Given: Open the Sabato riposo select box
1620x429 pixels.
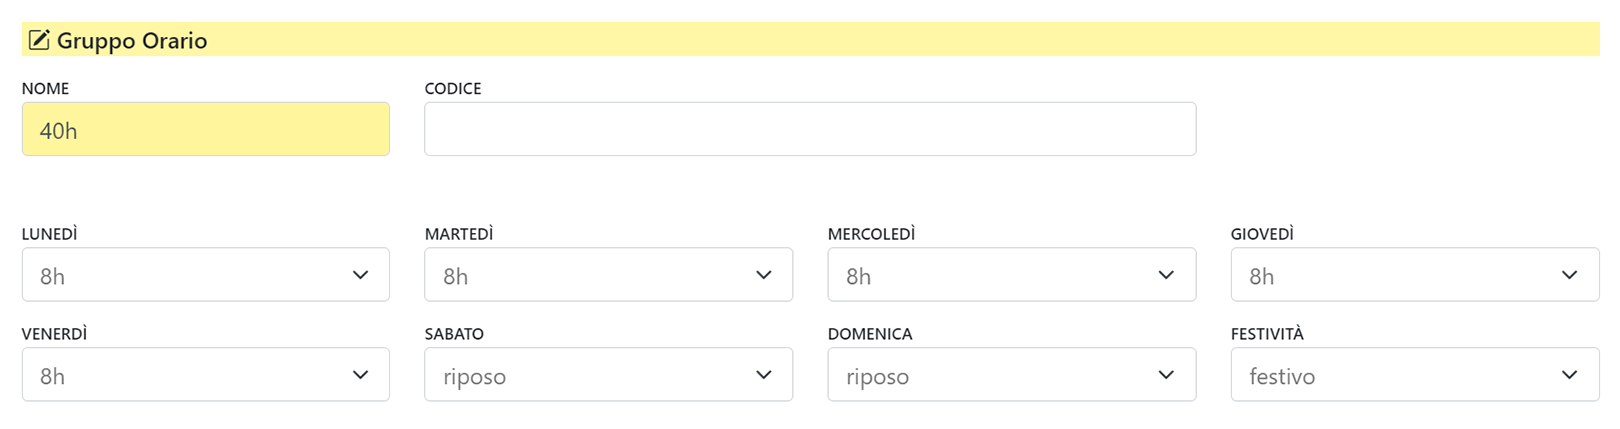Looking at the screenshot, I should pyautogui.click(x=609, y=375).
